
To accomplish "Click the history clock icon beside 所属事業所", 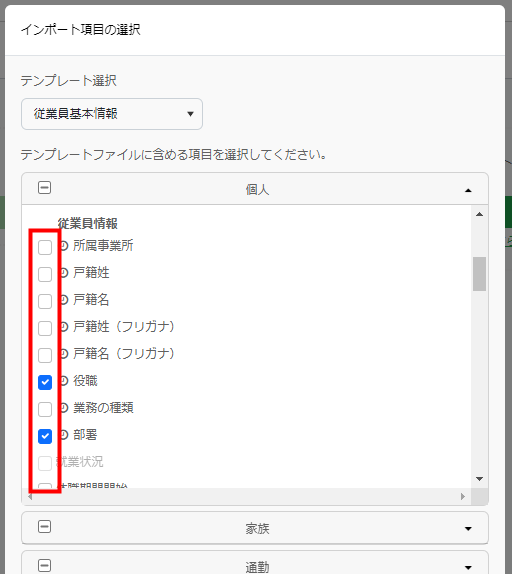I will click(x=64, y=246).
